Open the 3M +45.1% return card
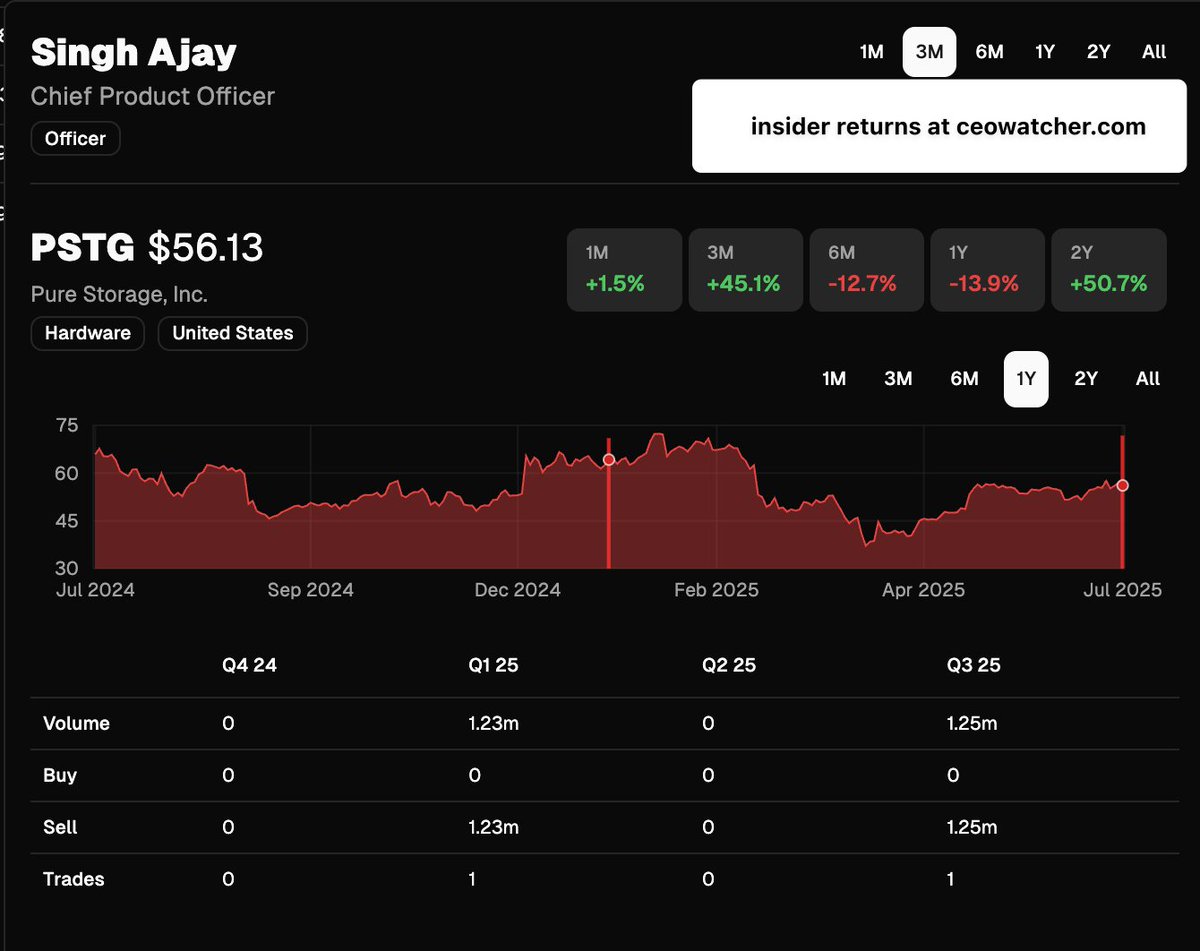1200x951 pixels. coord(746,270)
